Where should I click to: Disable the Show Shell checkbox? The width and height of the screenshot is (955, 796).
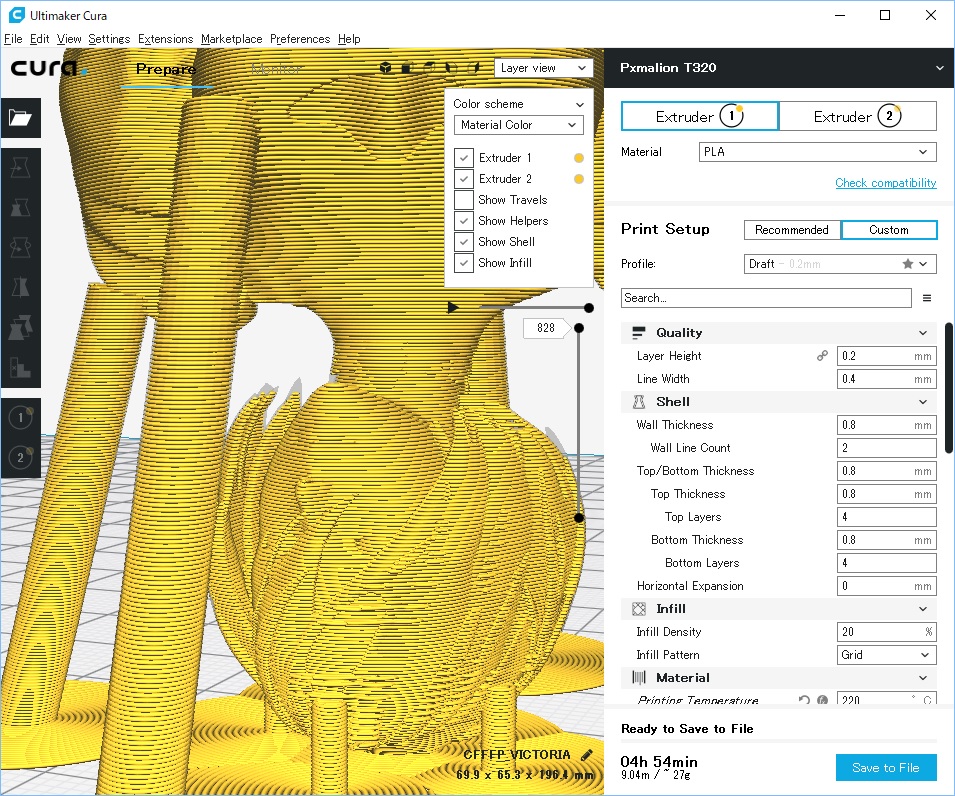tap(464, 242)
